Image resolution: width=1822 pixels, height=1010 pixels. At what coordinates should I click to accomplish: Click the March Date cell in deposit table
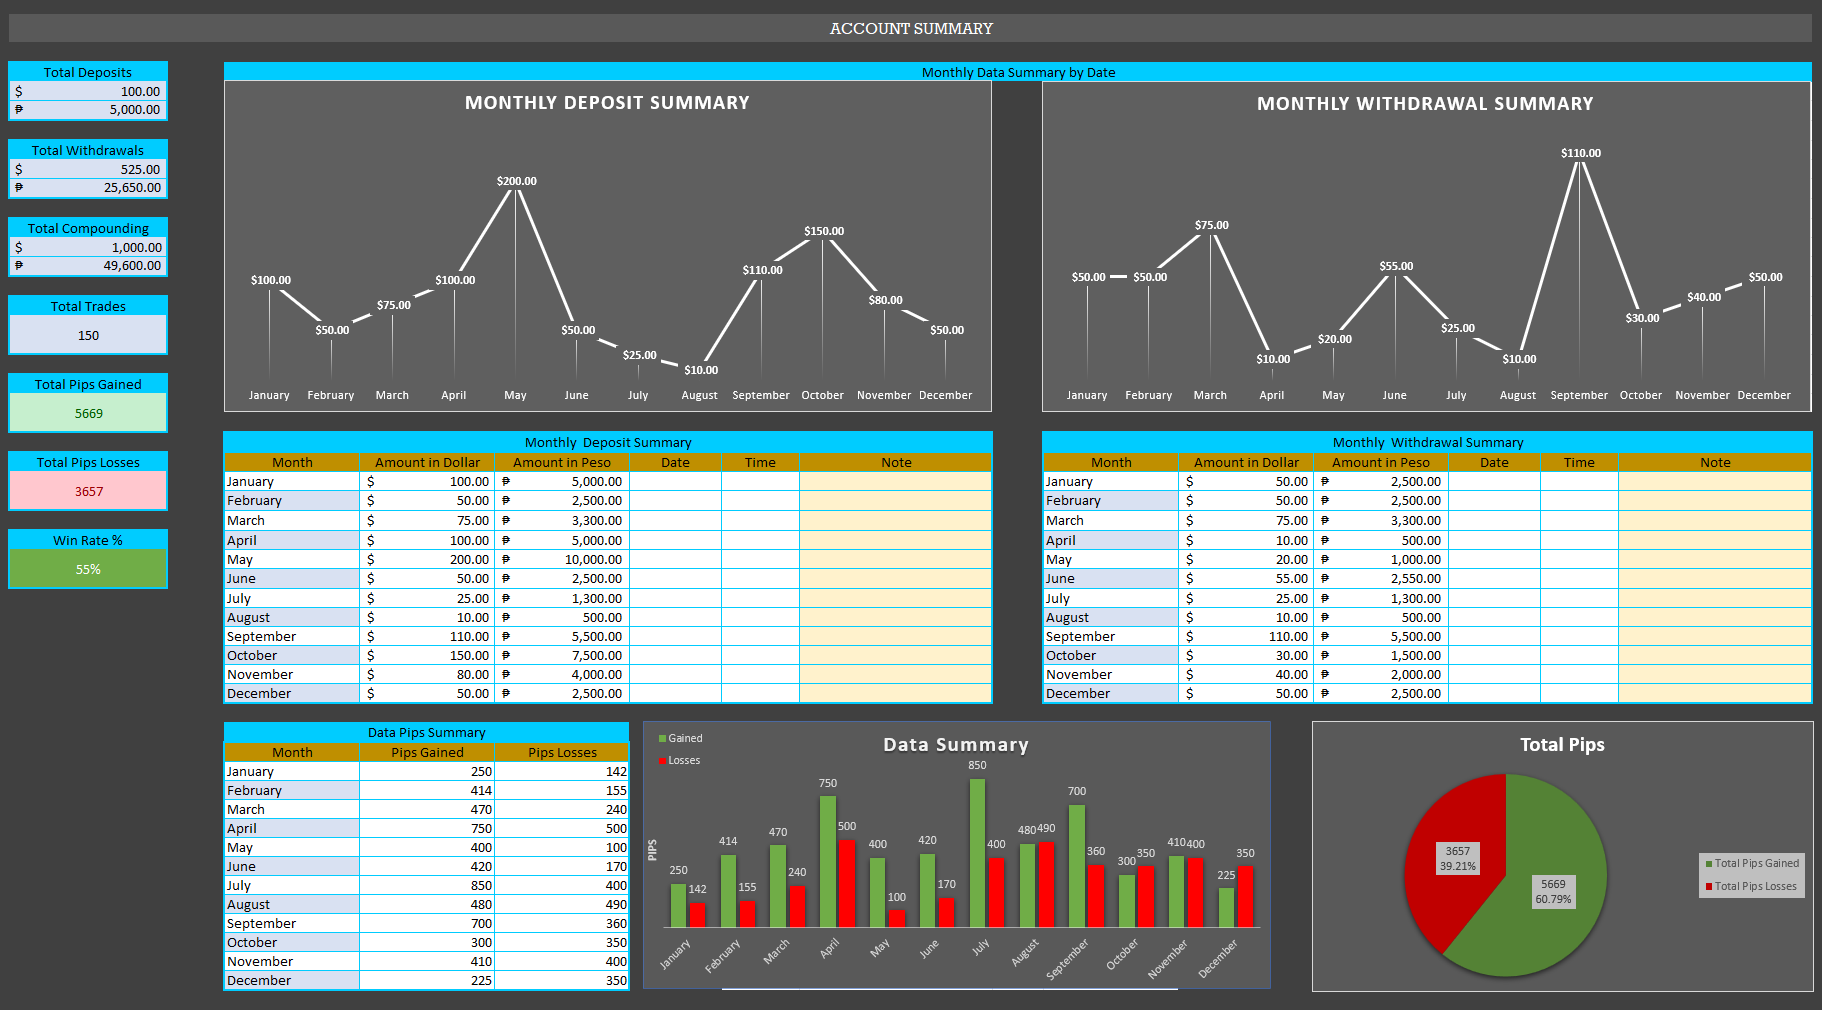[x=675, y=520]
